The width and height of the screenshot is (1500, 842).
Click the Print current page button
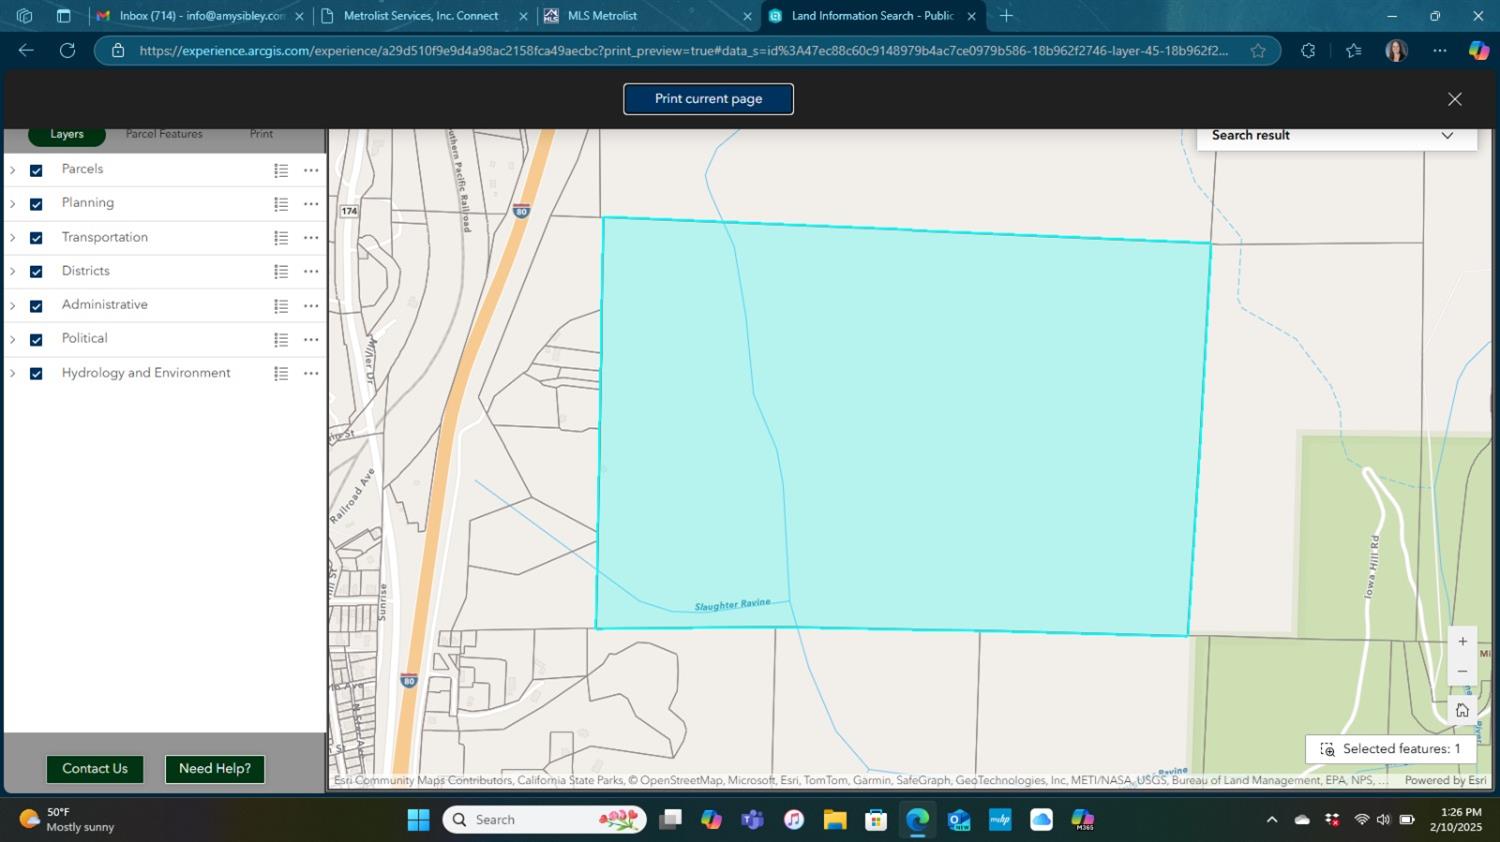click(708, 99)
